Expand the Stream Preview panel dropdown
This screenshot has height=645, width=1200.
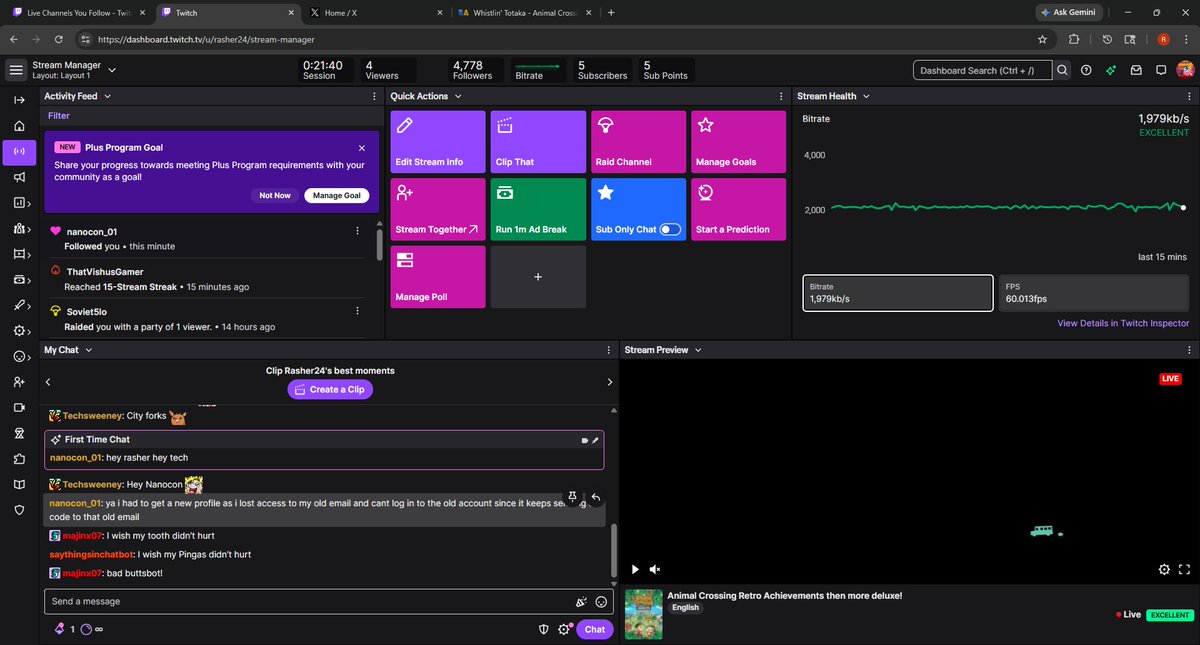698,350
